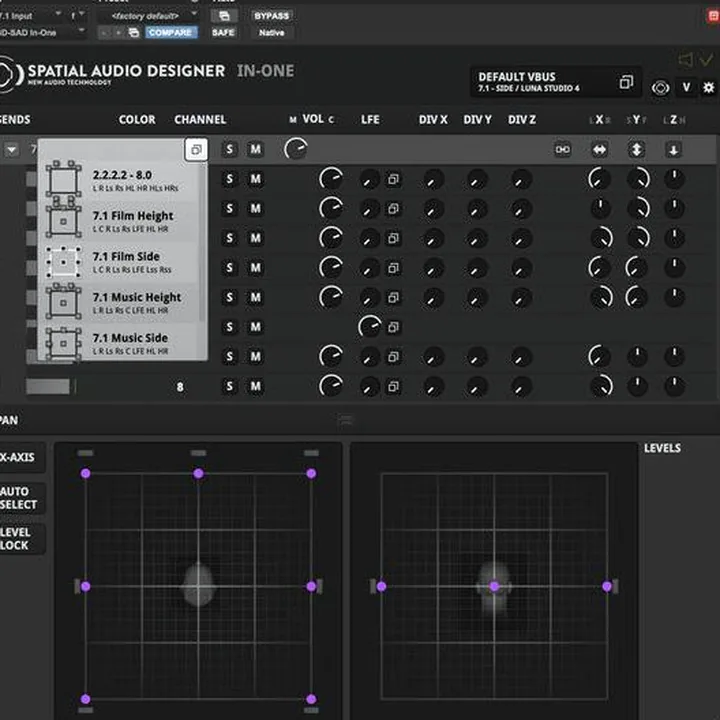Screen dimensions: 720x720
Task: Click the Native button
Action: (x=271, y=33)
